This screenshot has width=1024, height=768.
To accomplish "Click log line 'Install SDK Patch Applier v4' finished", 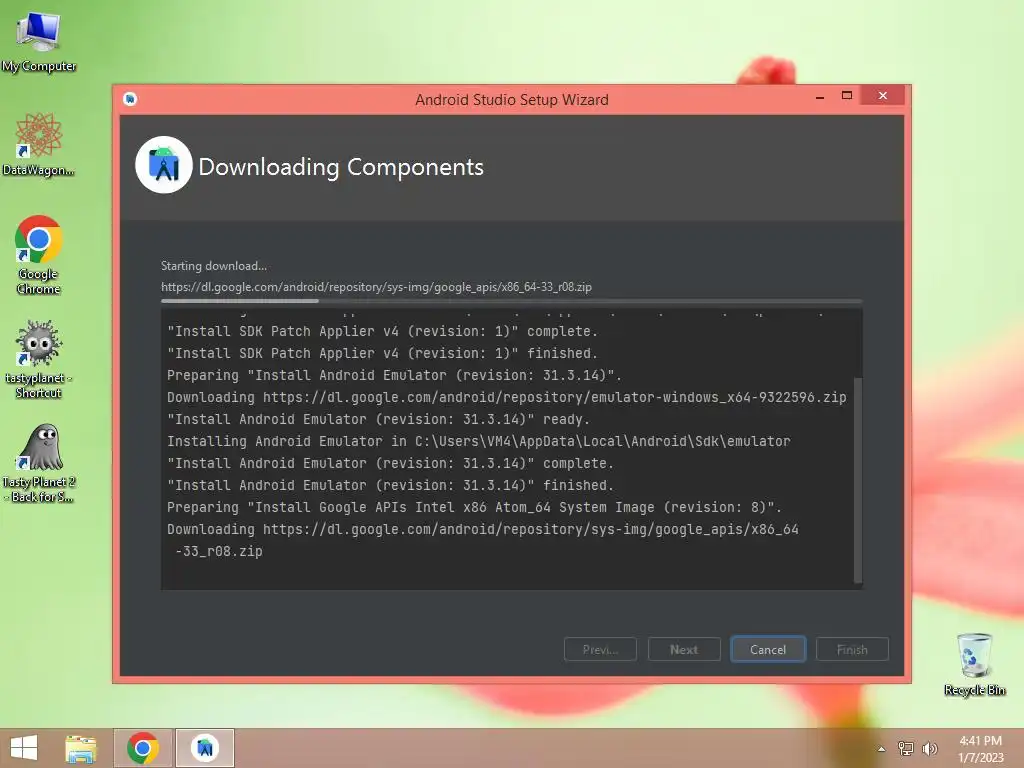I will [382, 353].
